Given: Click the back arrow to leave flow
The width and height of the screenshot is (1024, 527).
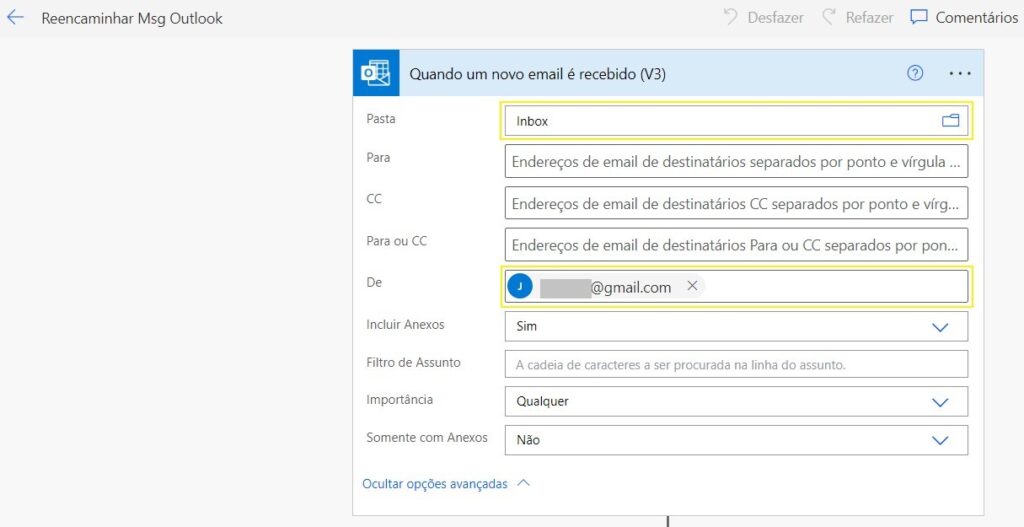Looking at the screenshot, I should [x=15, y=18].
